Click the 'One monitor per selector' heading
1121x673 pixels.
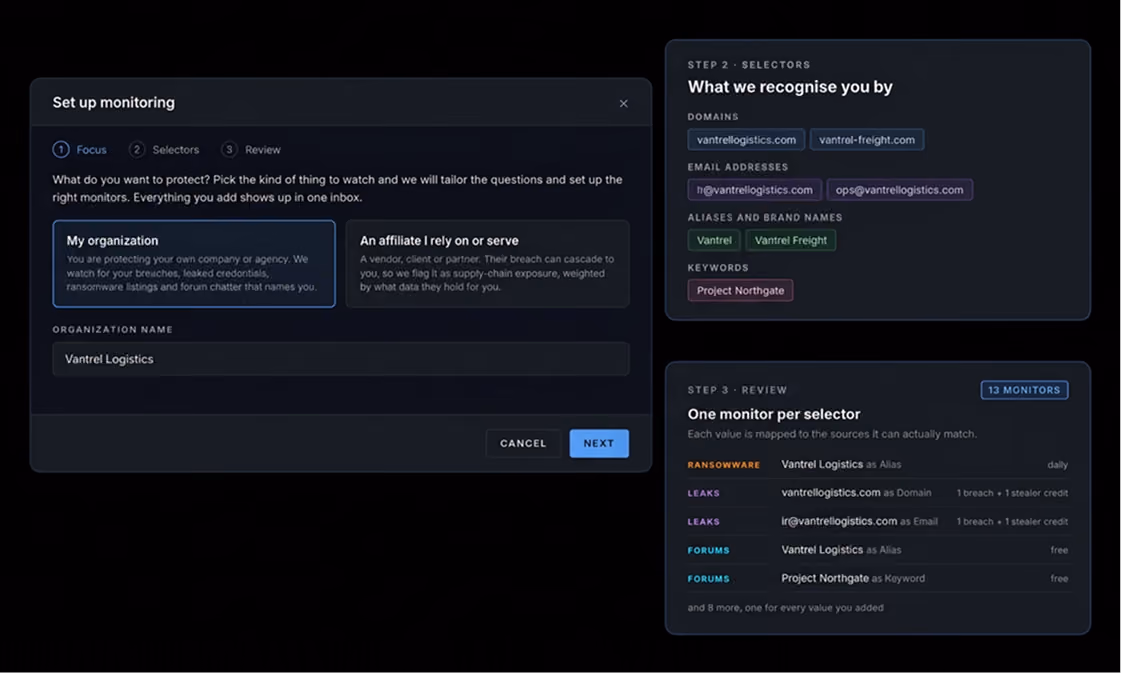774,414
